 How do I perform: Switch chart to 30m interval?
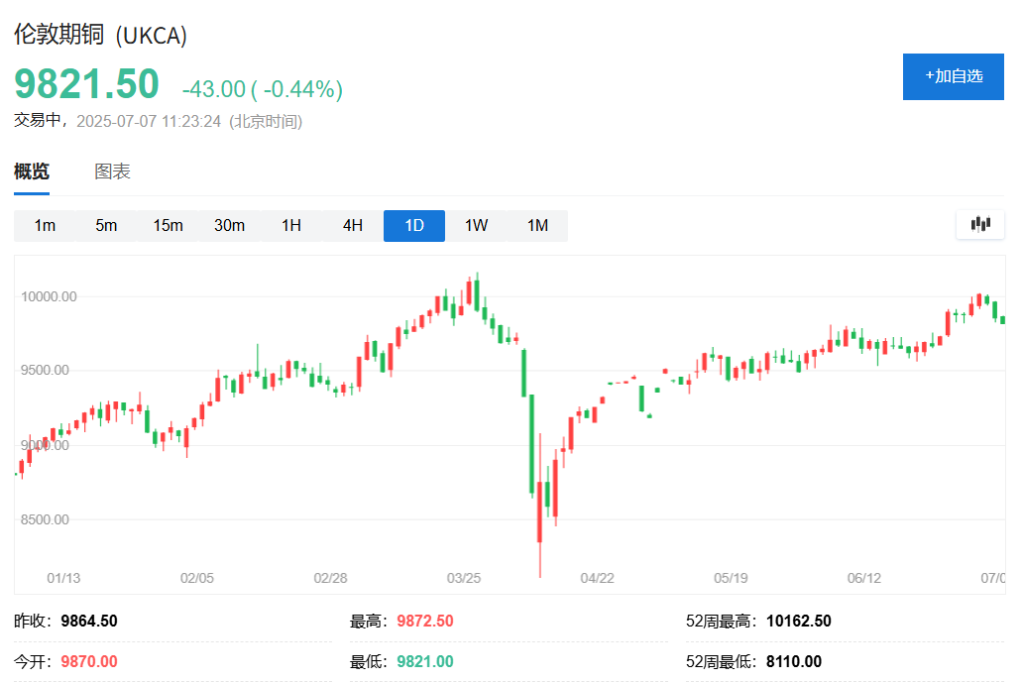(x=229, y=226)
